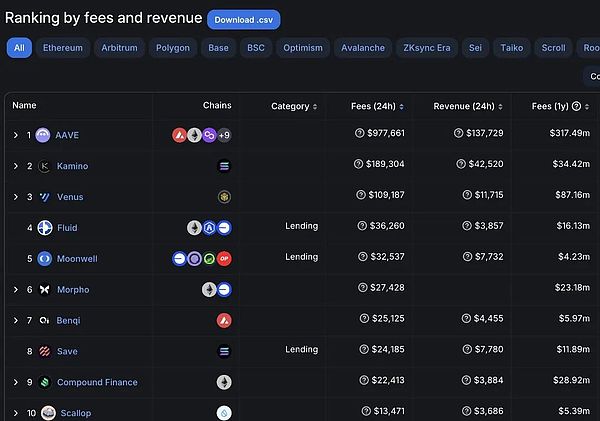Expand the Kamino row chevron
This screenshot has height=421, width=600.
[x=15, y=166]
